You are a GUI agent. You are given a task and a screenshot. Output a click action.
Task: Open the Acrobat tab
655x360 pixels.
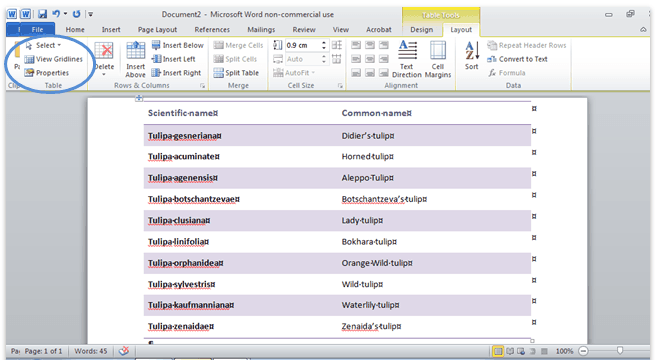(x=378, y=30)
